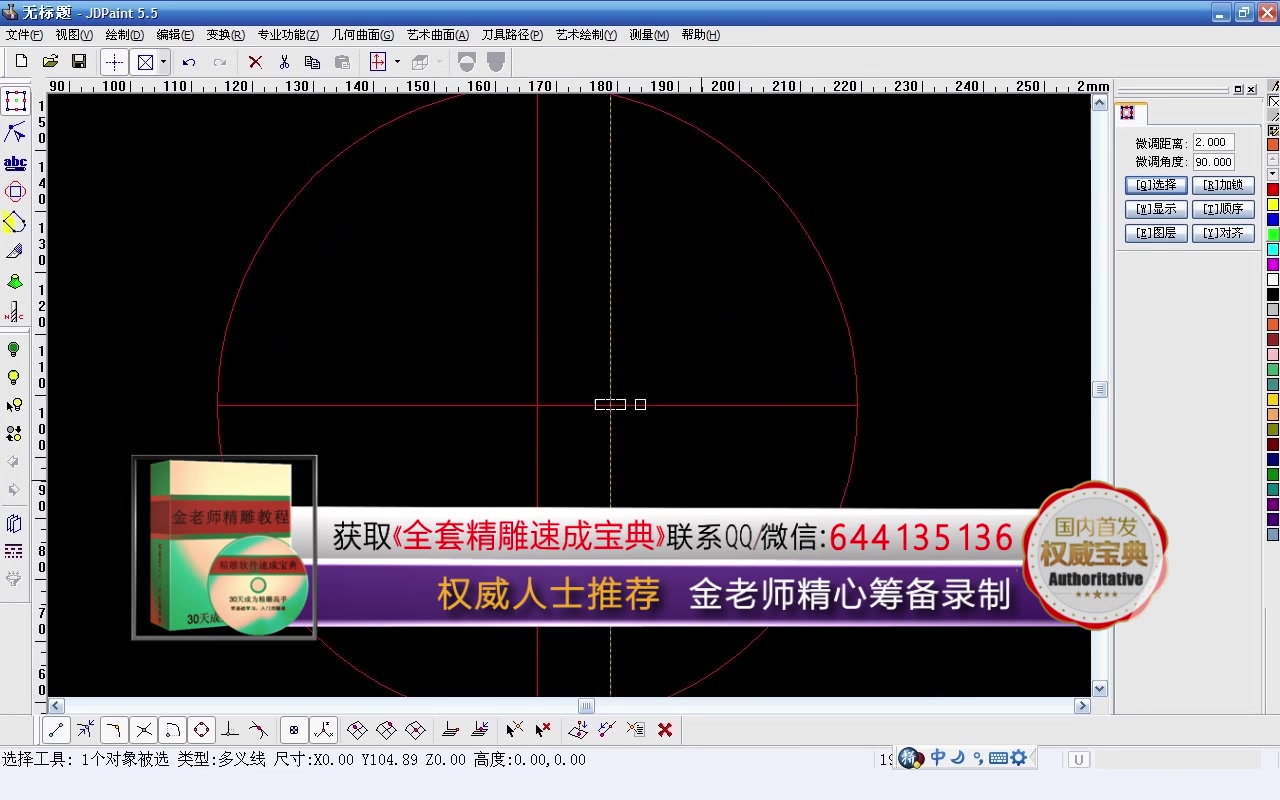Open a file with the Open folder icon
This screenshot has width=1280, height=800.
tap(50, 61)
